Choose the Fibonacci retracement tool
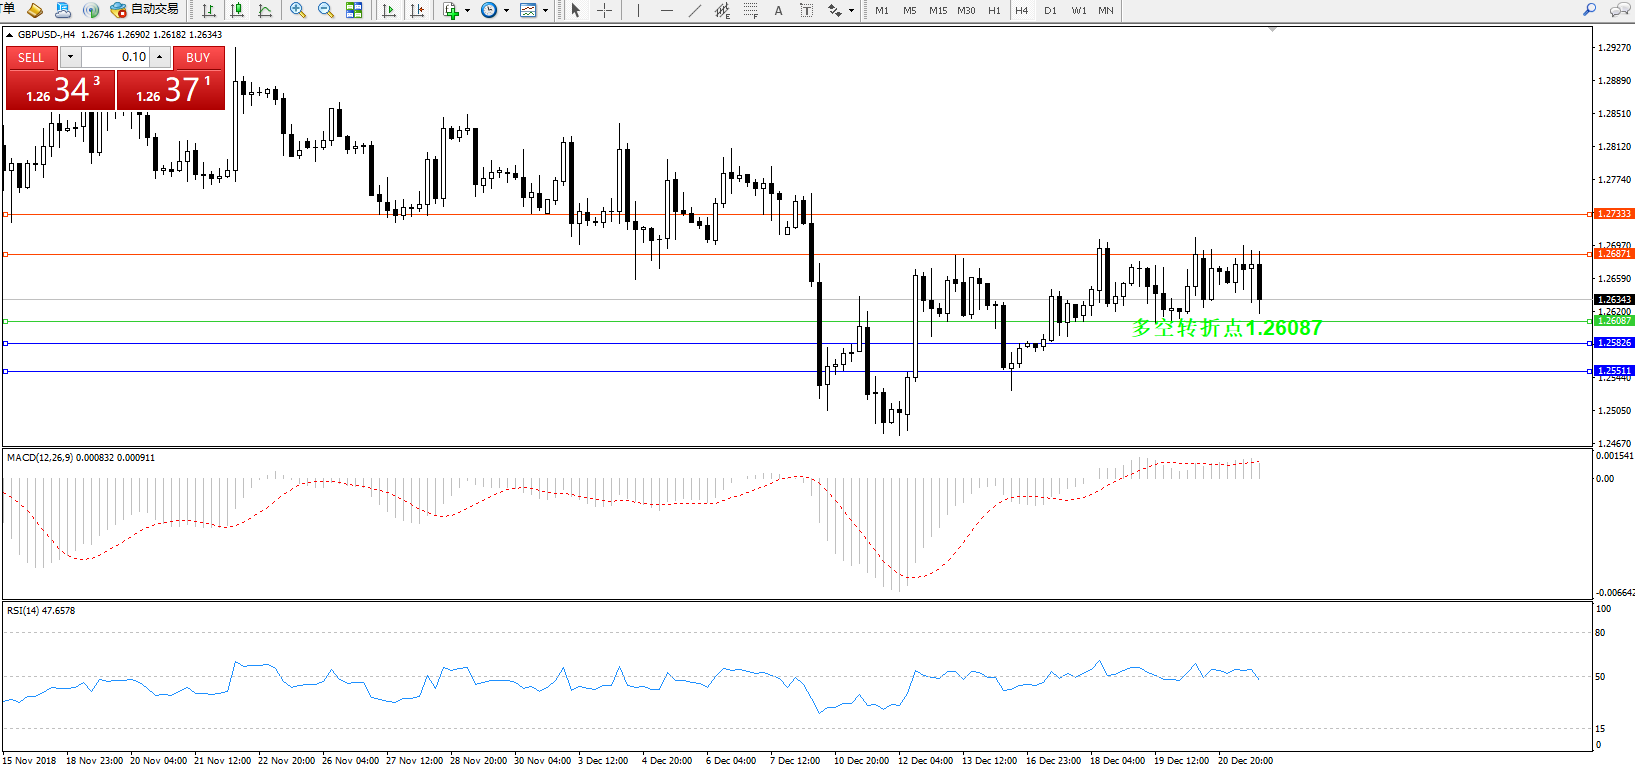1635x768 pixels. click(750, 10)
